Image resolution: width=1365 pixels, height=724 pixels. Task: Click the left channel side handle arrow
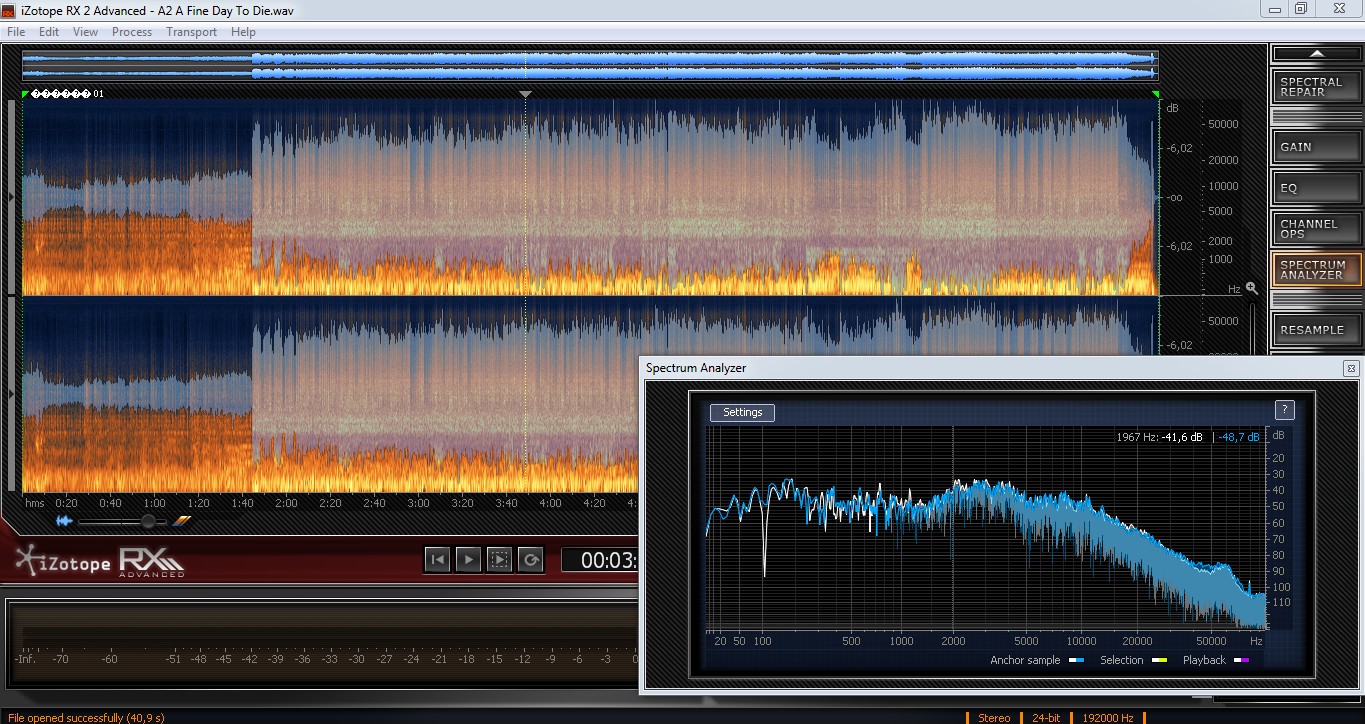pyautogui.click(x=12, y=197)
